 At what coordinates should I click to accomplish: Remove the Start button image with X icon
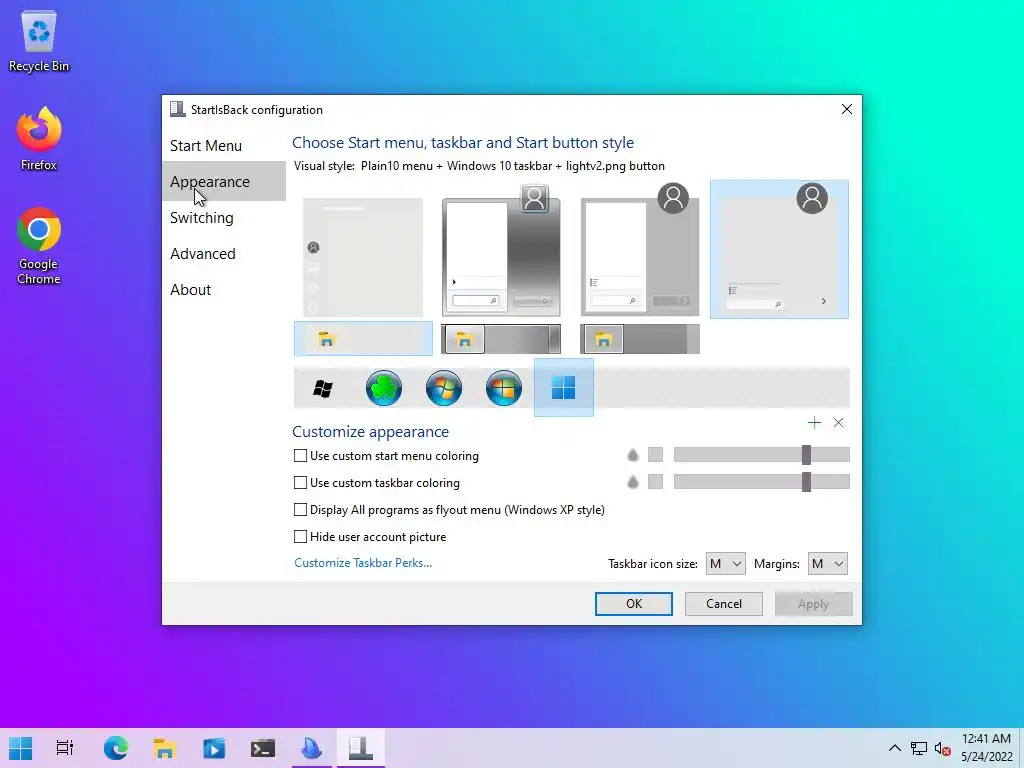[x=839, y=423]
